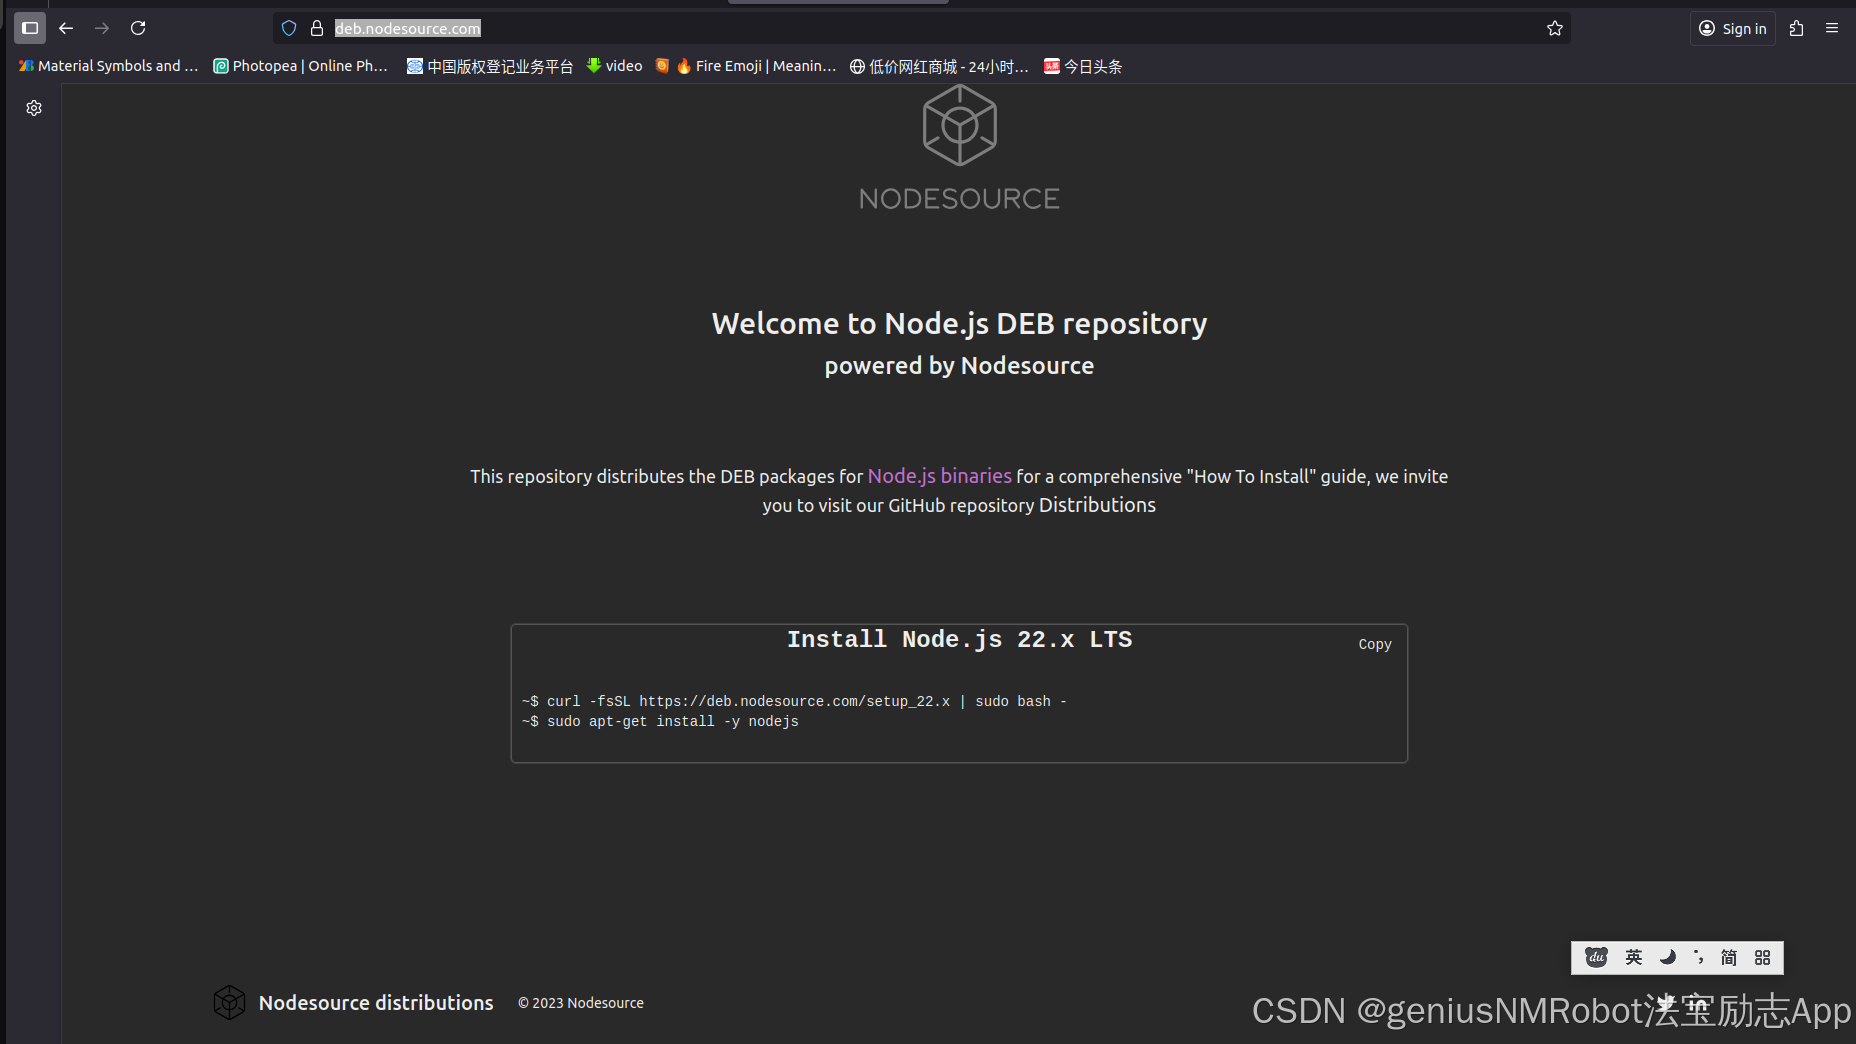View site security padlock info
This screenshot has width=1856, height=1044.
(x=317, y=28)
